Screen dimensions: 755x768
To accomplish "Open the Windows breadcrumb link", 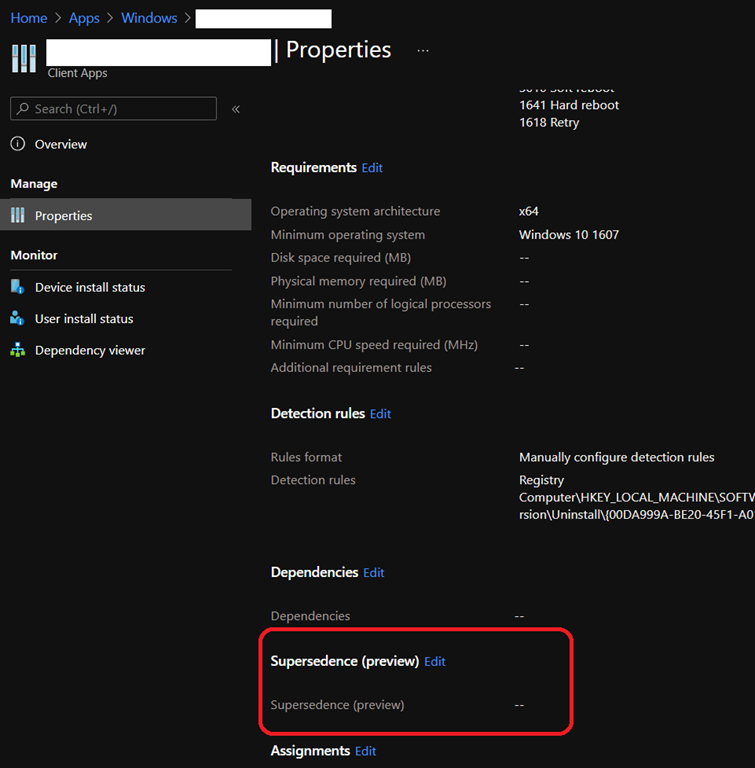I will pyautogui.click(x=149, y=18).
